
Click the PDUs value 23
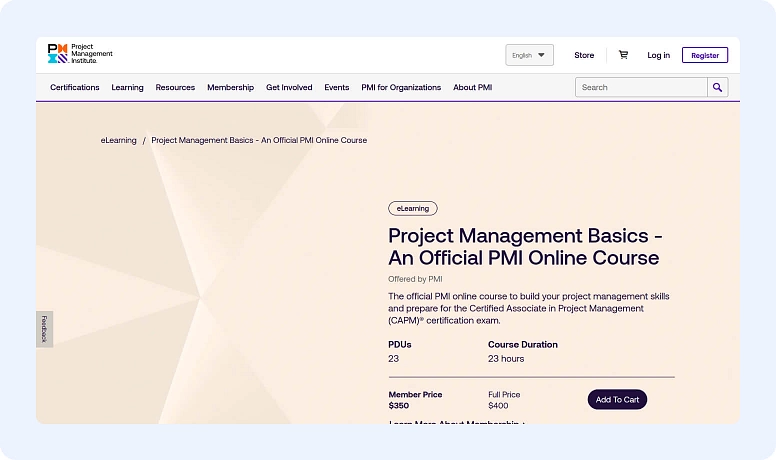tap(393, 358)
